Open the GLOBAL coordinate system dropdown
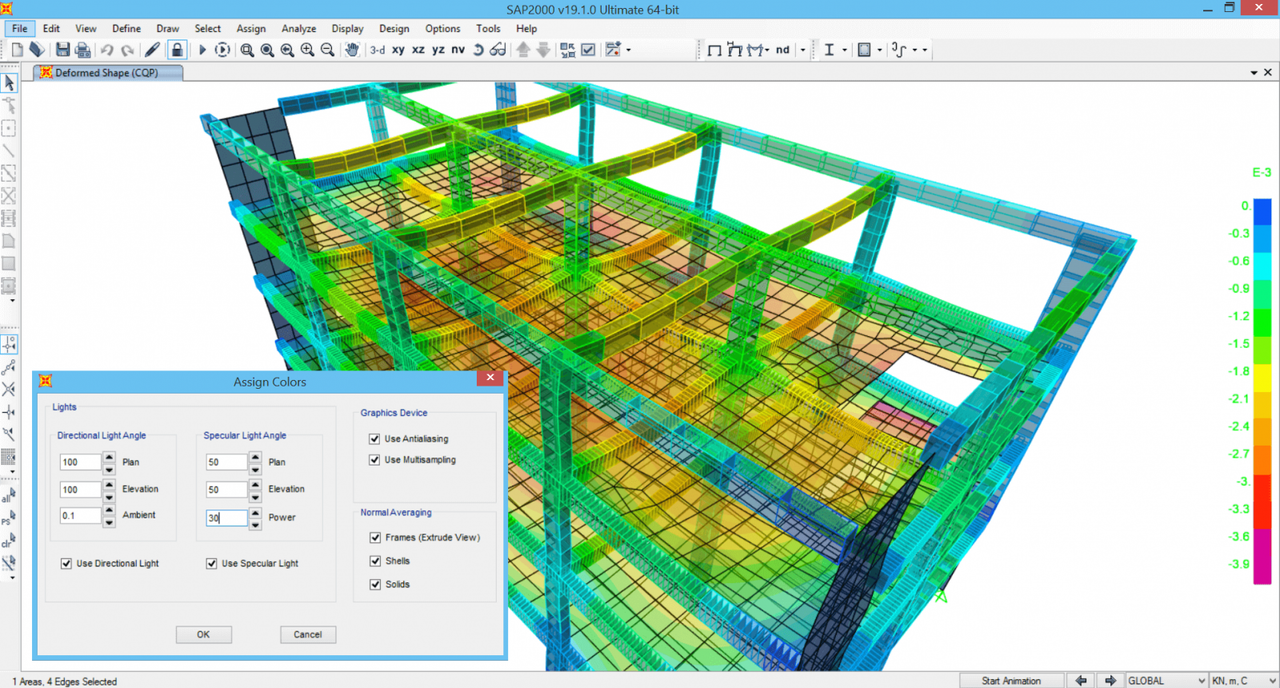The height and width of the screenshot is (688, 1280). [x=1166, y=680]
